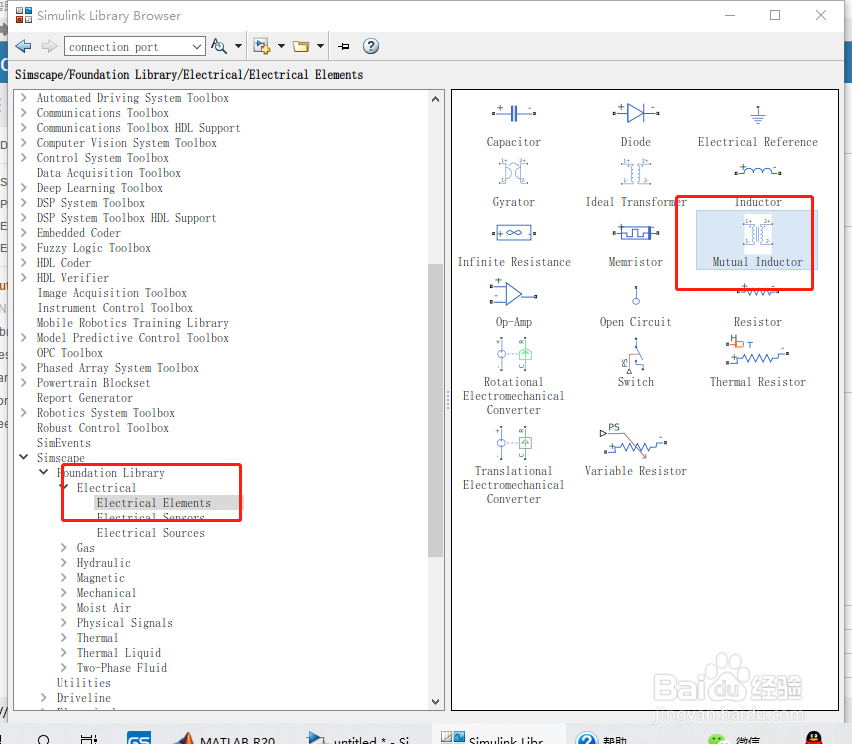Click the tree vertical scrollbar thumb
This screenshot has height=744, width=852.
pyautogui.click(x=435, y=410)
